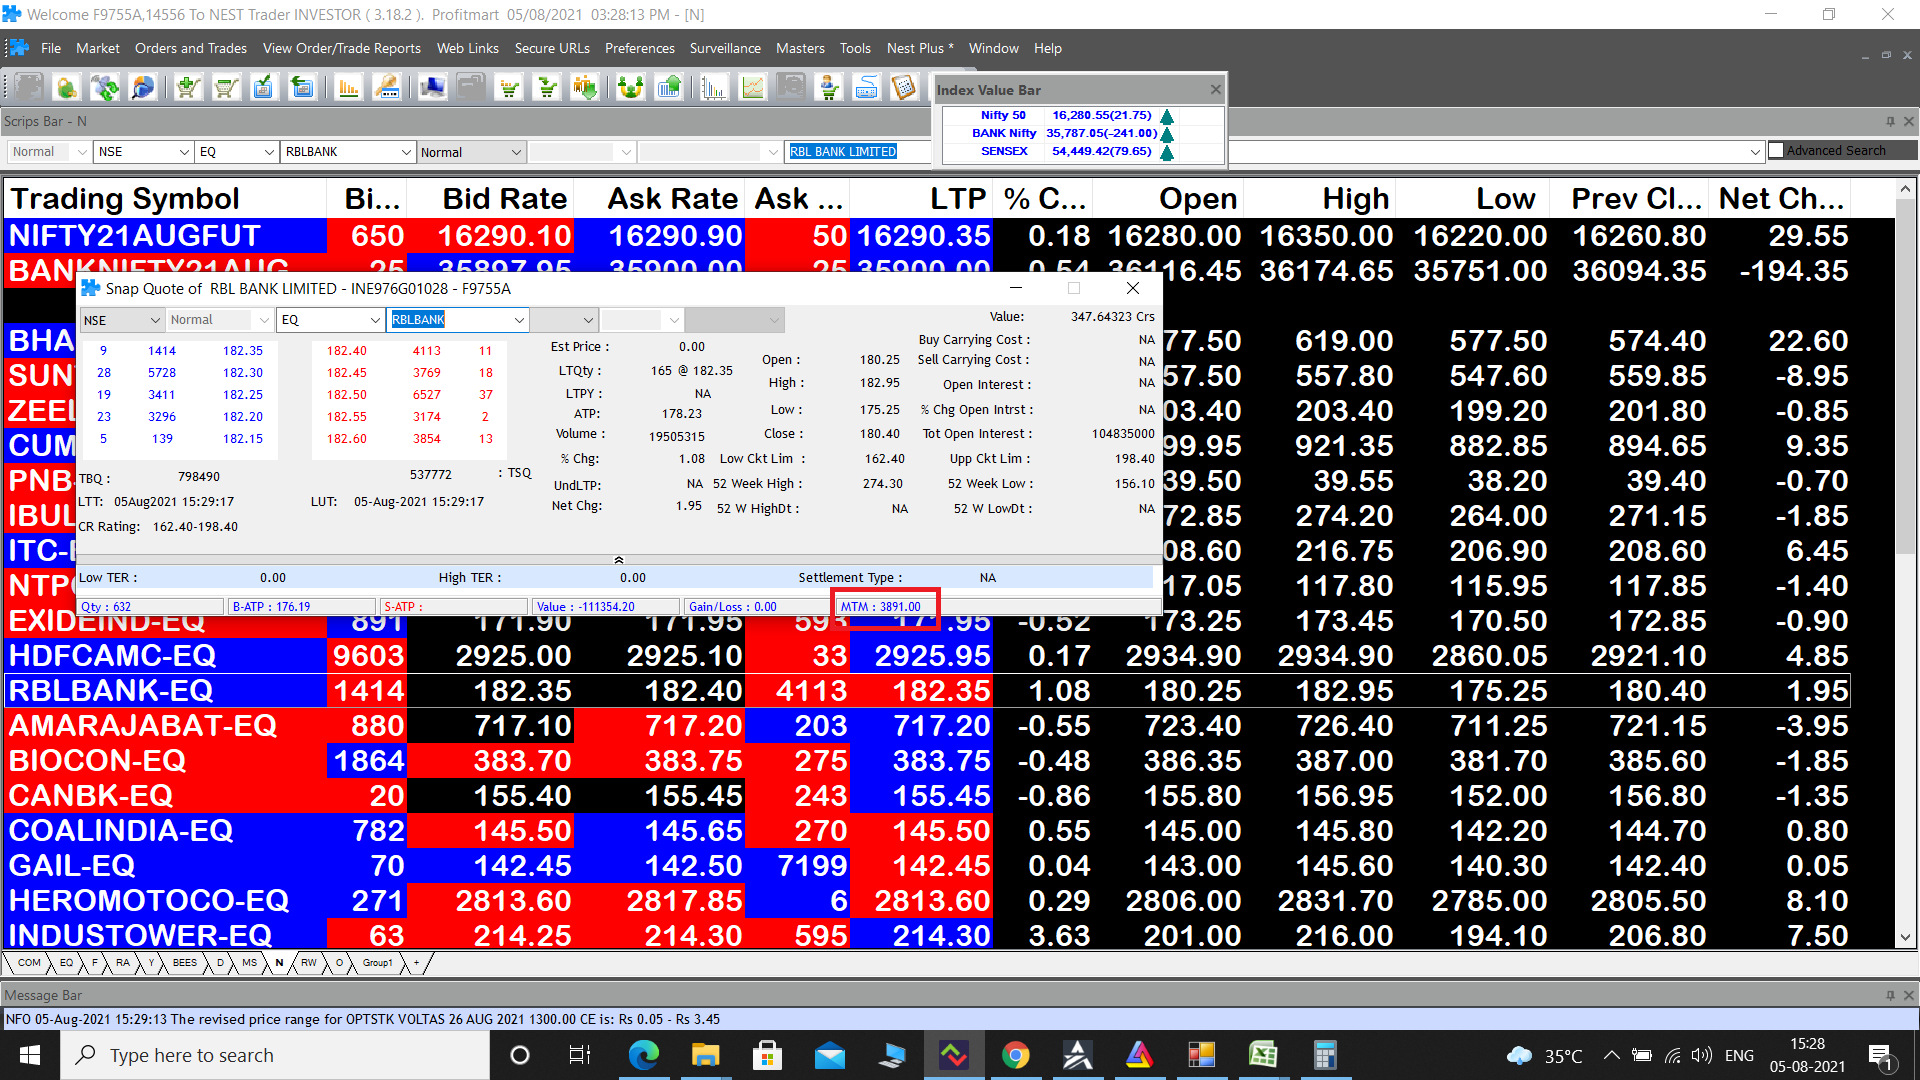The width and height of the screenshot is (1920, 1080).
Task: Select the HDFCAMC-EQ row
Action: (928, 656)
